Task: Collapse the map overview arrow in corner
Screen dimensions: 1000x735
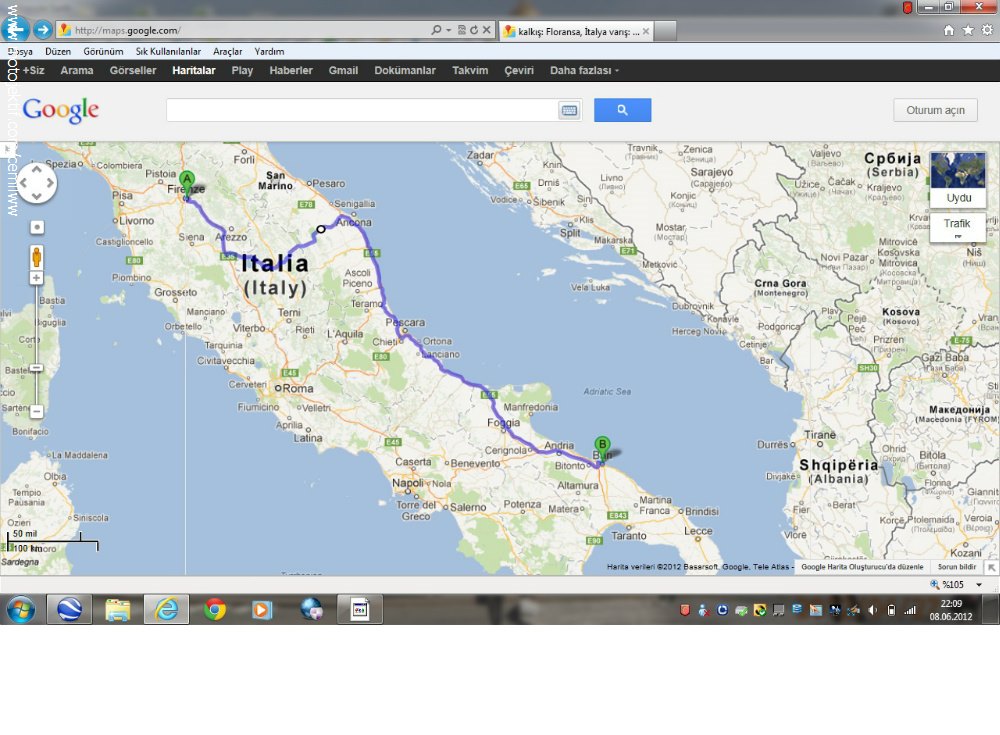Action: 992,567
